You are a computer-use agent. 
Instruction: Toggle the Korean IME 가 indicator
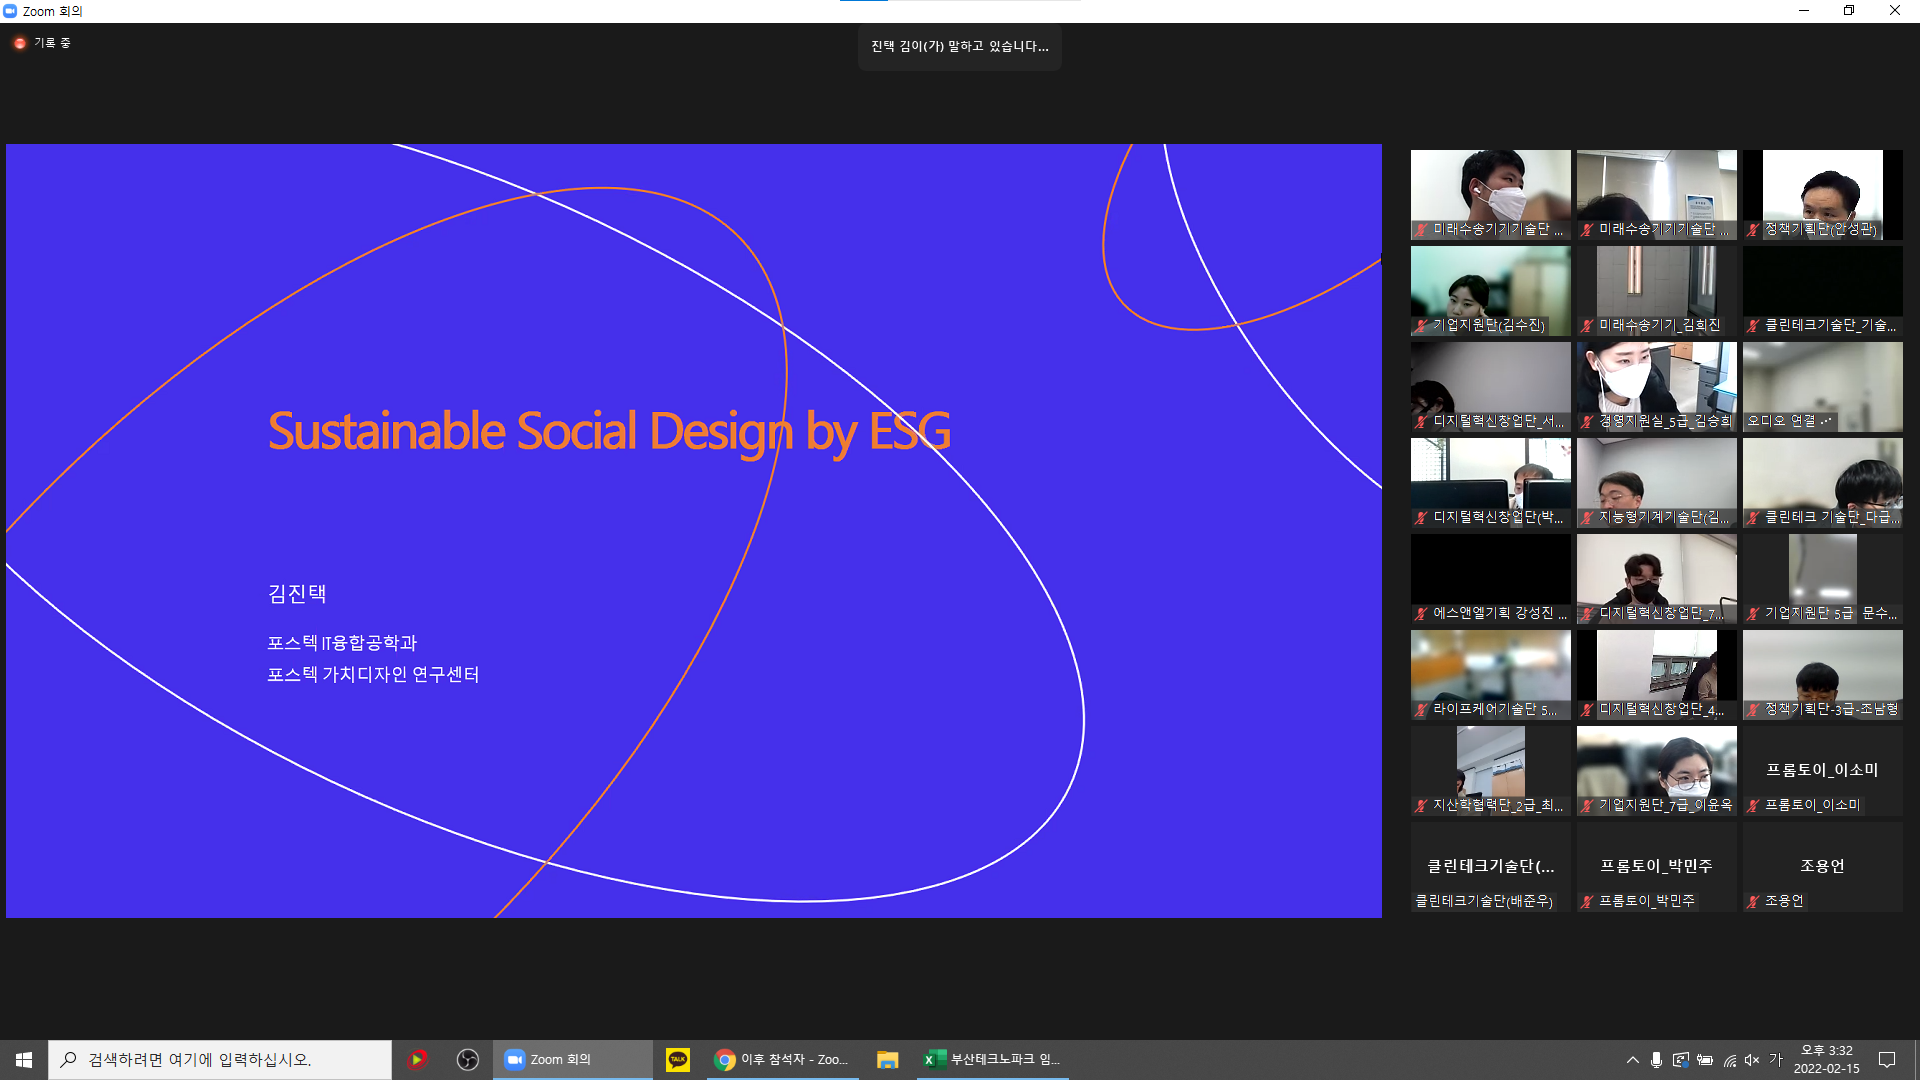tap(1776, 1060)
